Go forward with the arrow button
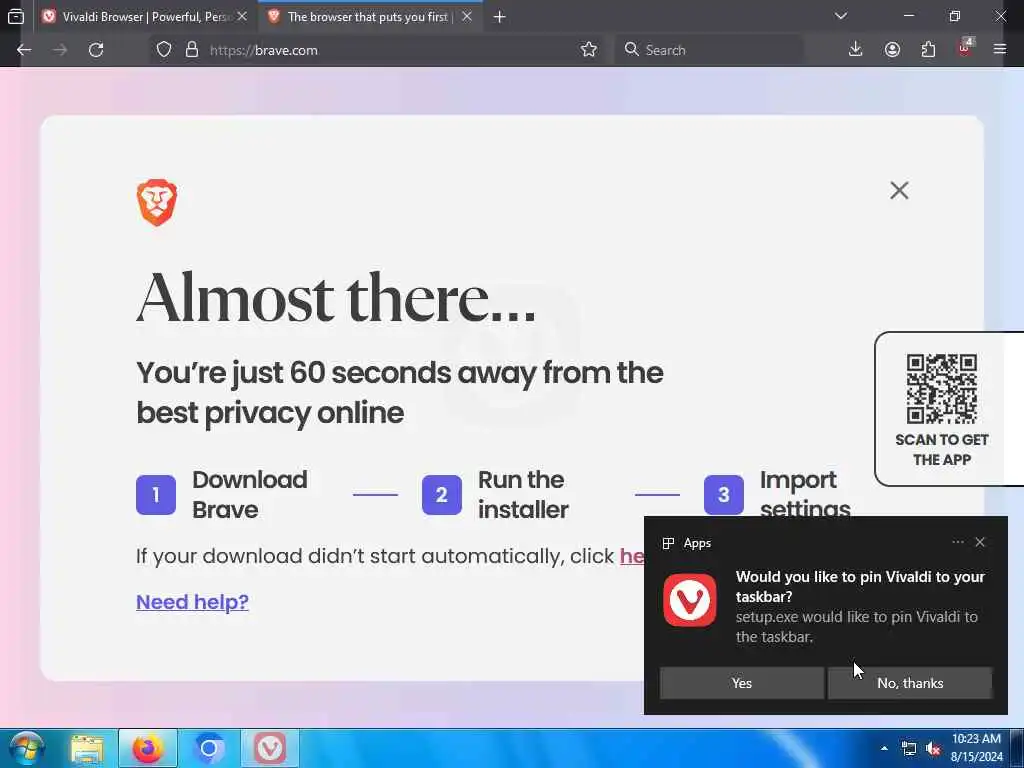The image size is (1024, 768). (x=60, y=50)
